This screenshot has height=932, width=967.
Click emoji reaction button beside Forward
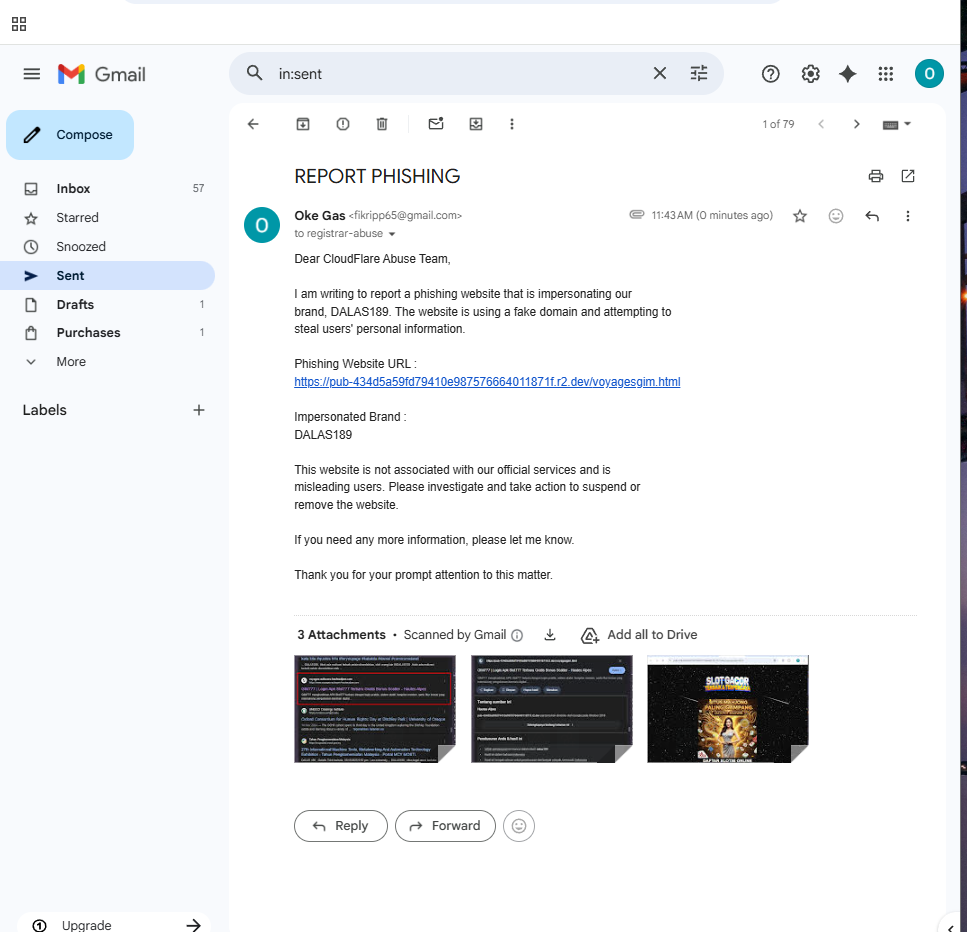[519, 826]
